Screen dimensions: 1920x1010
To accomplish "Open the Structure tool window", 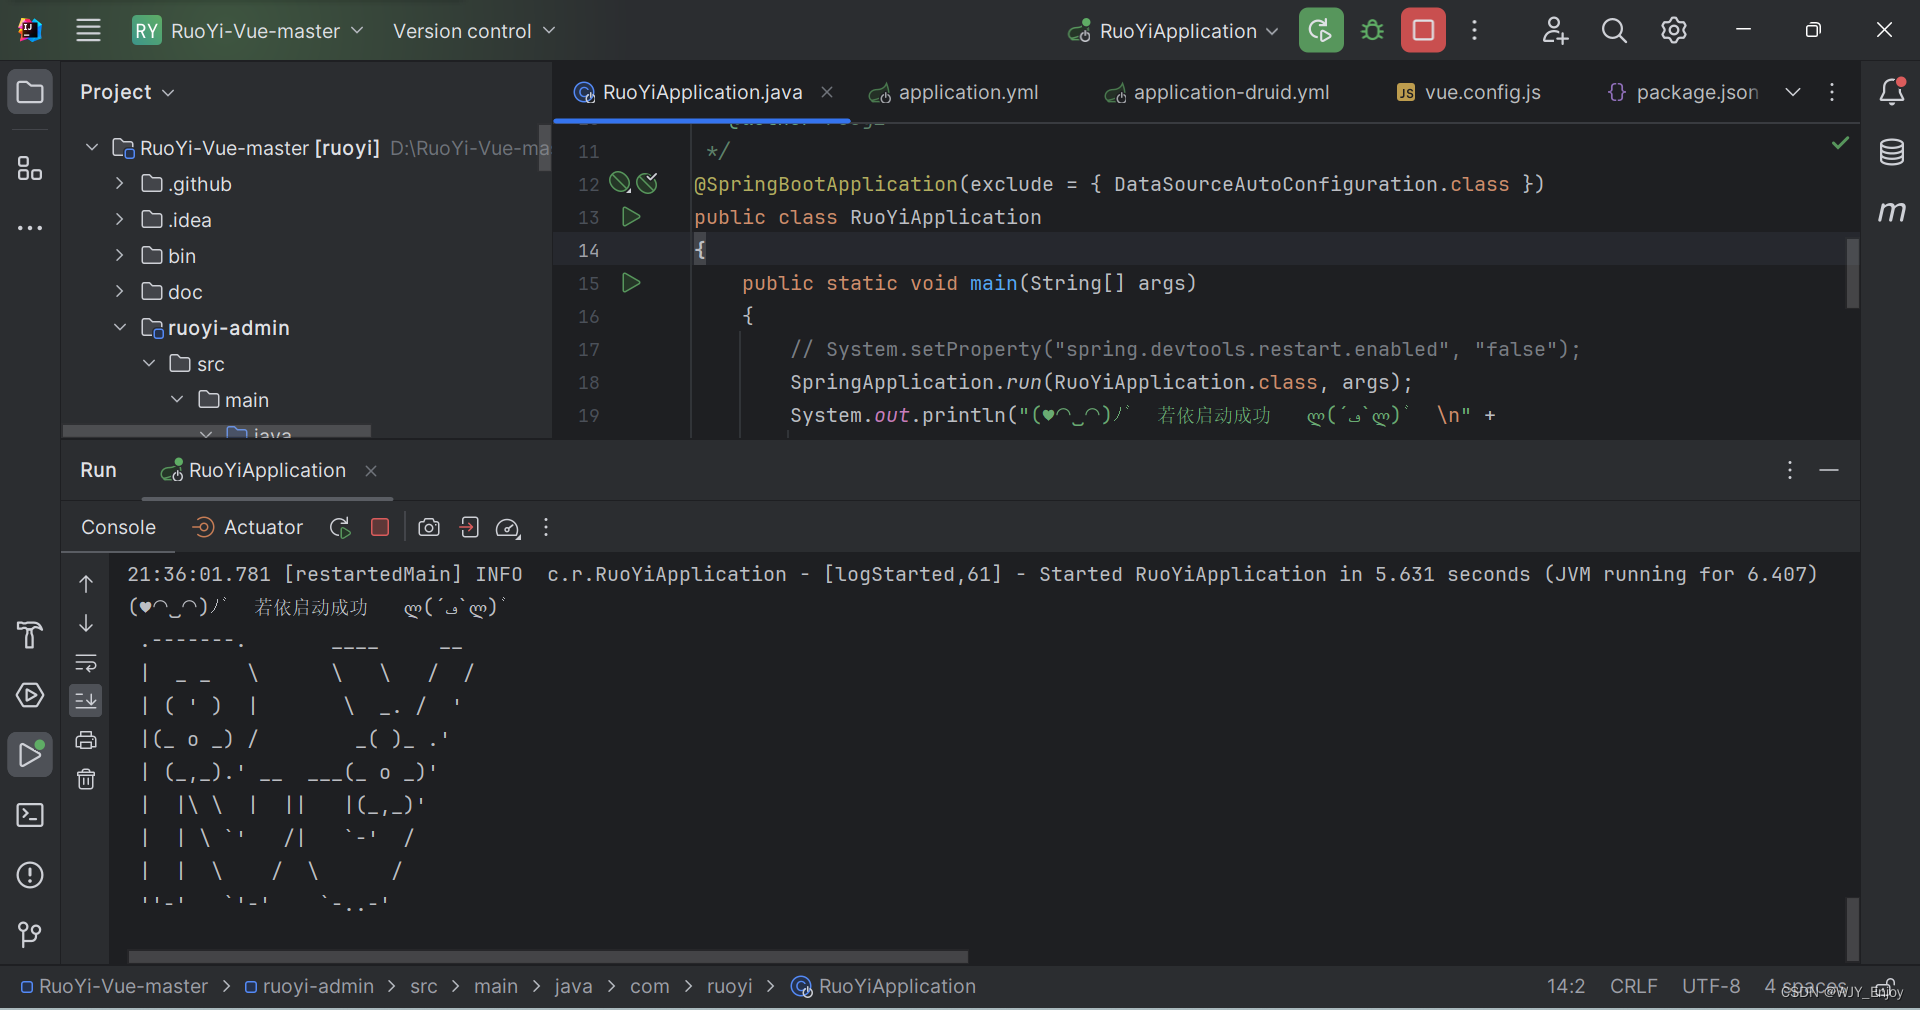I will point(30,168).
